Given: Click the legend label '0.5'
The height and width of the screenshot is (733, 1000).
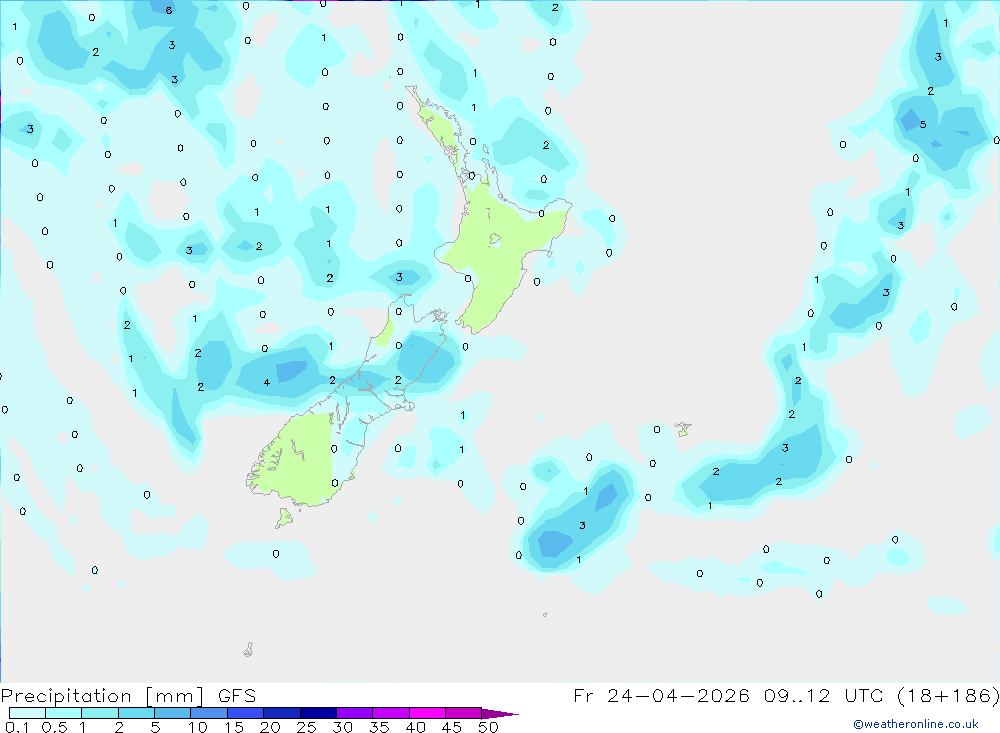Looking at the screenshot, I should pos(54,727).
